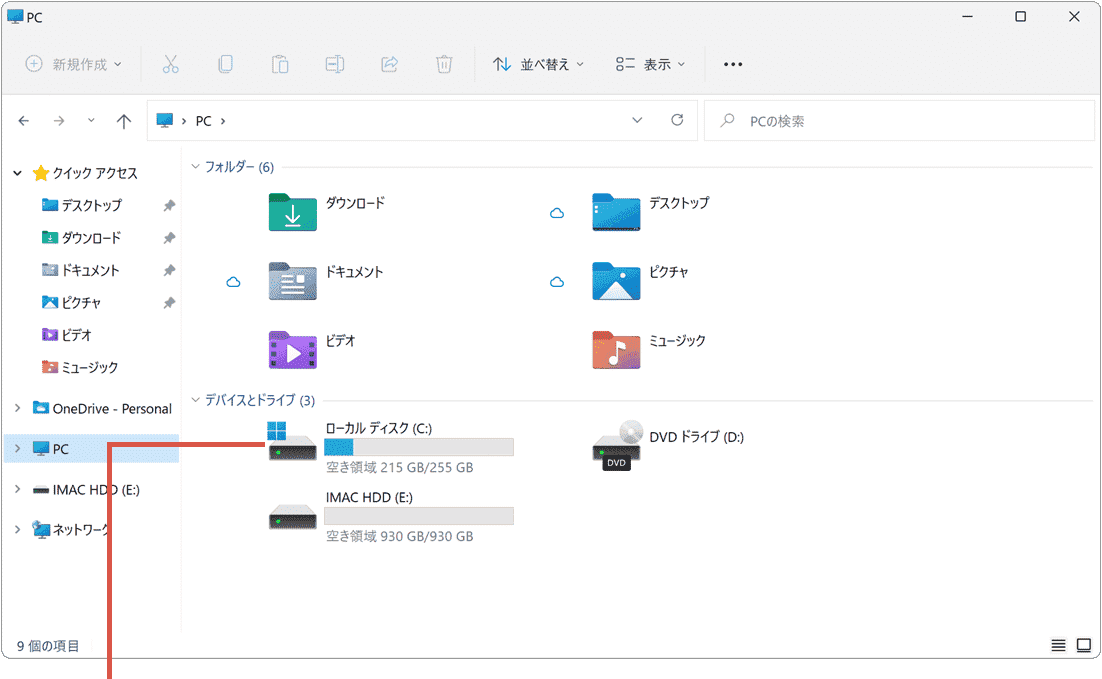The width and height of the screenshot is (1102, 679).
Task: Click the Rename icon in toolbar
Action: point(335,64)
